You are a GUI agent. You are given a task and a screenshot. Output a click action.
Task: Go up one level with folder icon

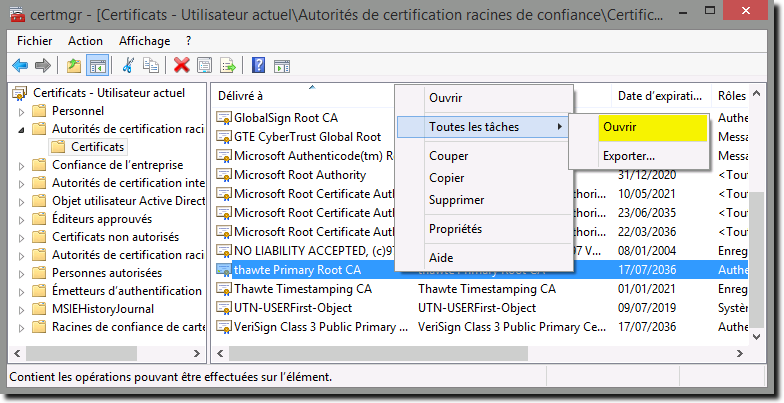coord(74,66)
